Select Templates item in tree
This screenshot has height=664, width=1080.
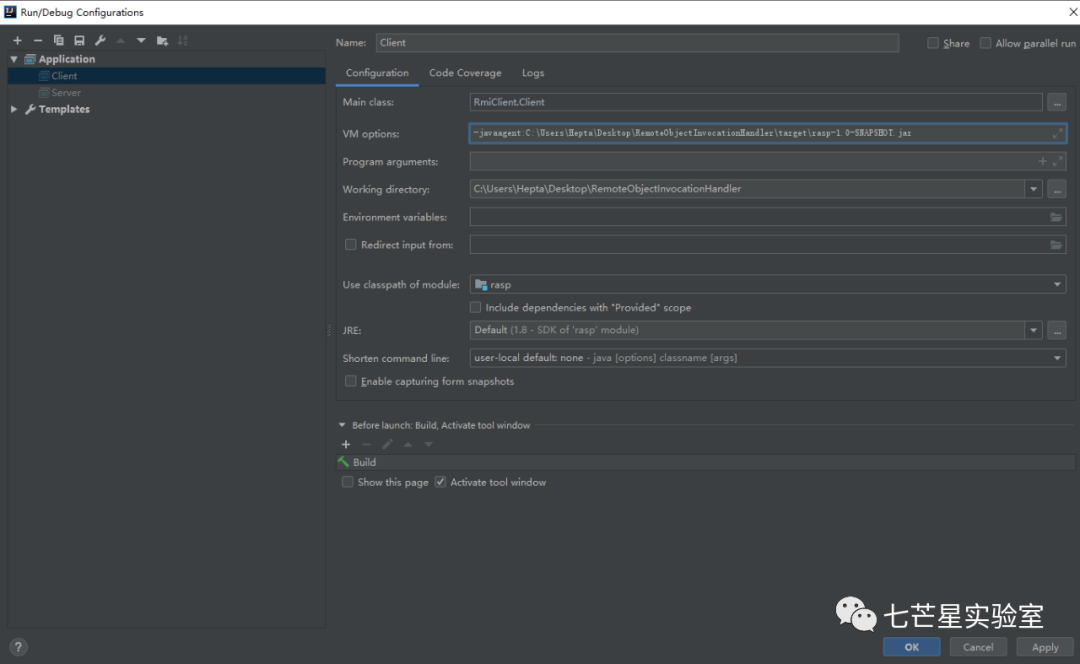(63, 109)
